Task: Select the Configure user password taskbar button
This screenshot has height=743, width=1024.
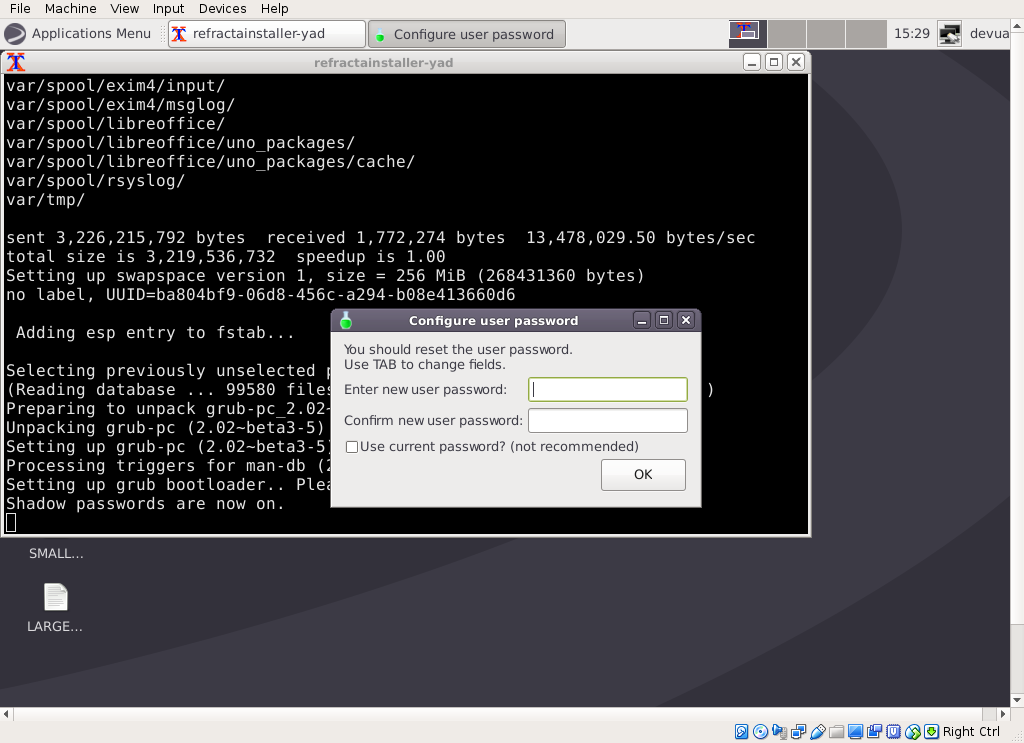Action: pyautogui.click(x=466, y=34)
